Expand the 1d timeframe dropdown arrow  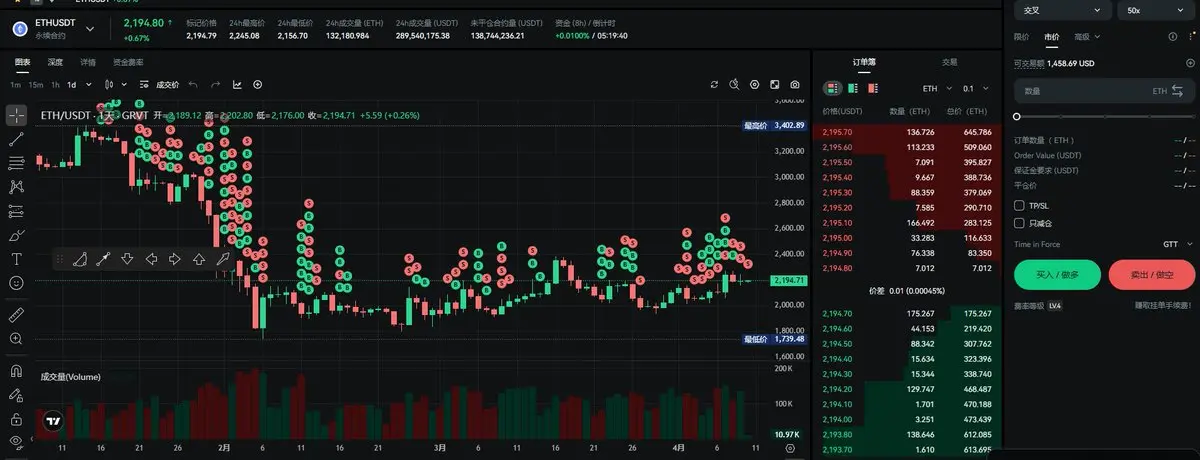click(x=88, y=85)
